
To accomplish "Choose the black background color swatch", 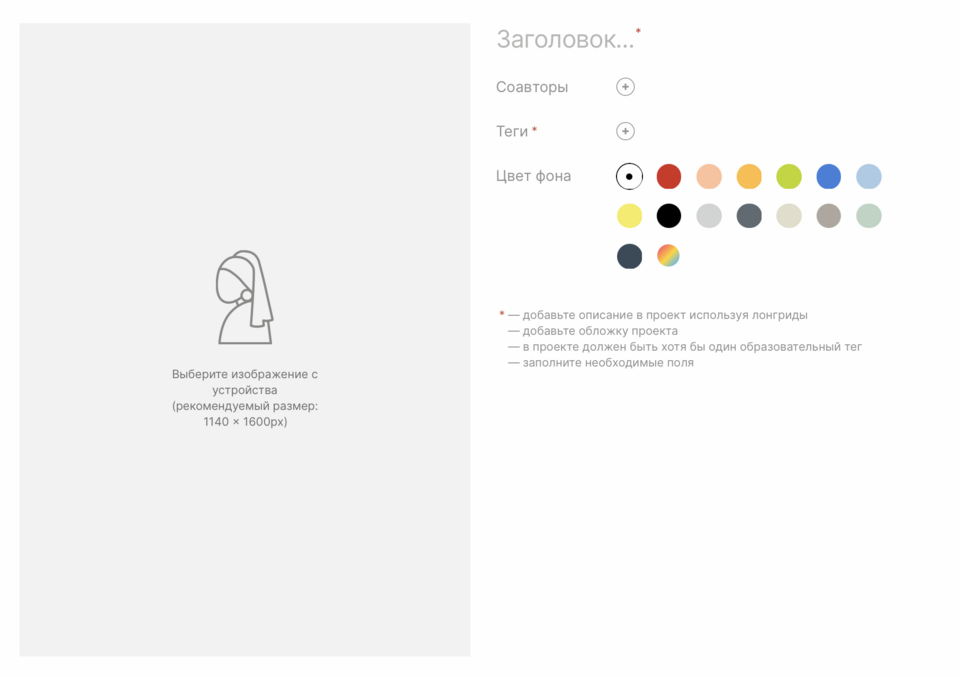I will [x=669, y=216].
